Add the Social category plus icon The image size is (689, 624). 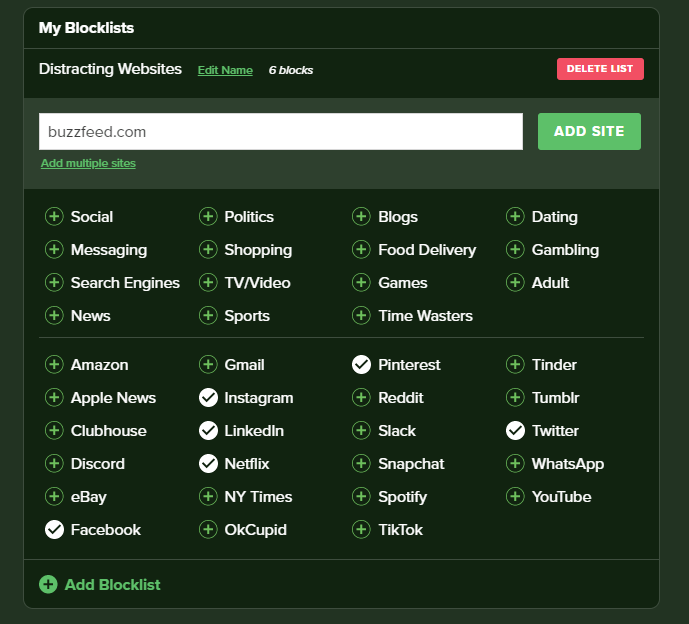click(x=54, y=217)
